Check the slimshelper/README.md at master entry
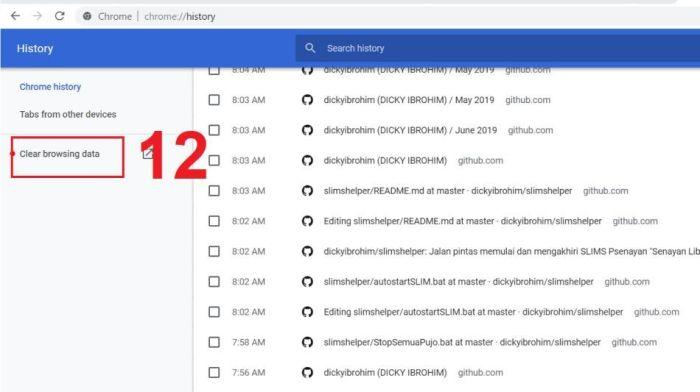Screen dimensions: 700x392 pyautogui.click(x=214, y=191)
